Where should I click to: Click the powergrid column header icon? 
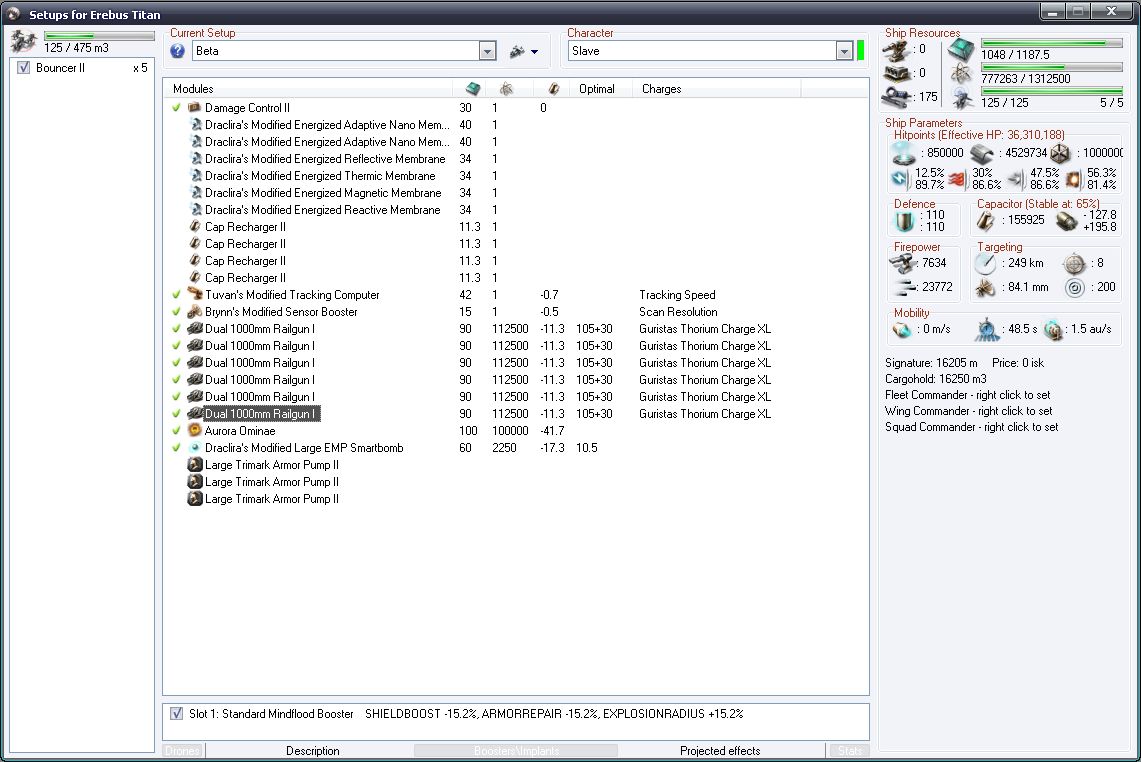(506, 89)
